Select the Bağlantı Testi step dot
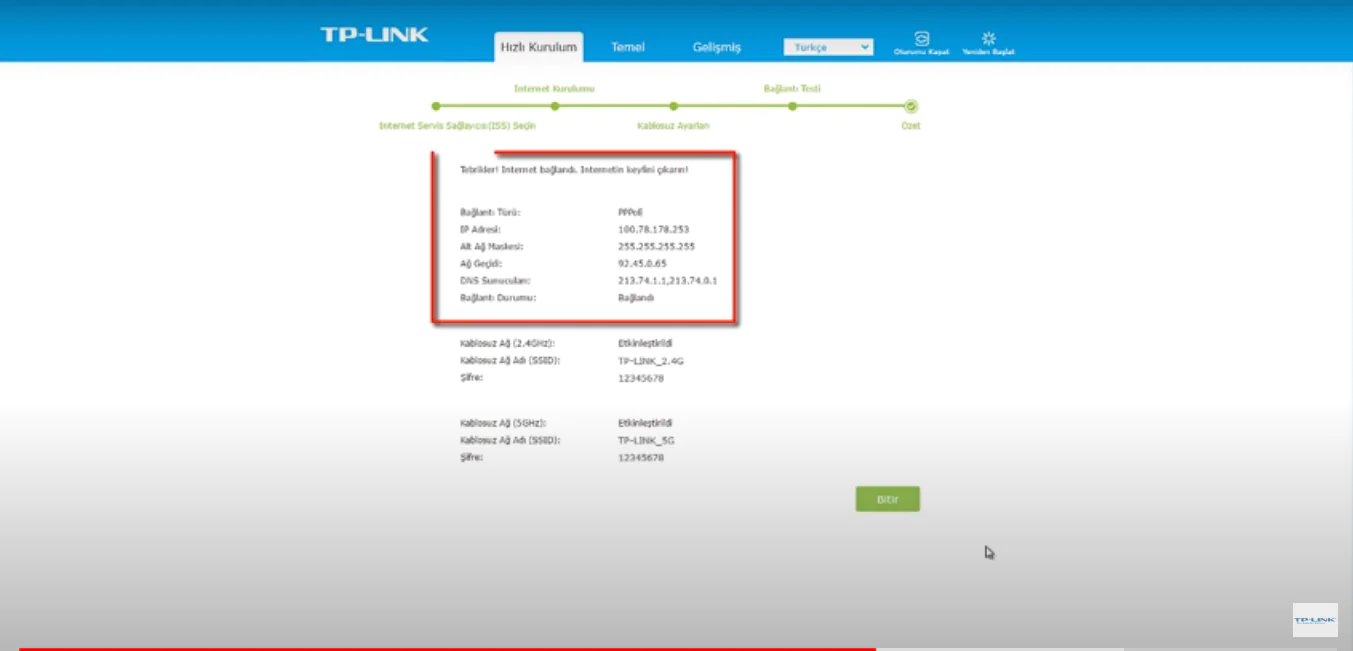The height and width of the screenshot is (651, 1353). [x=792, y=106]
